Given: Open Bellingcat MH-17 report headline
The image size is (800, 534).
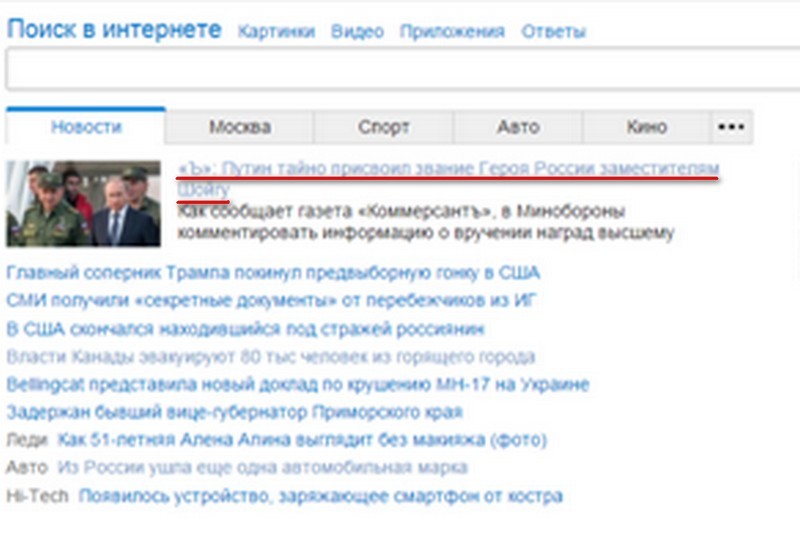Looking at the screenshot, I should pyautogui.click(x=298, y=384).
